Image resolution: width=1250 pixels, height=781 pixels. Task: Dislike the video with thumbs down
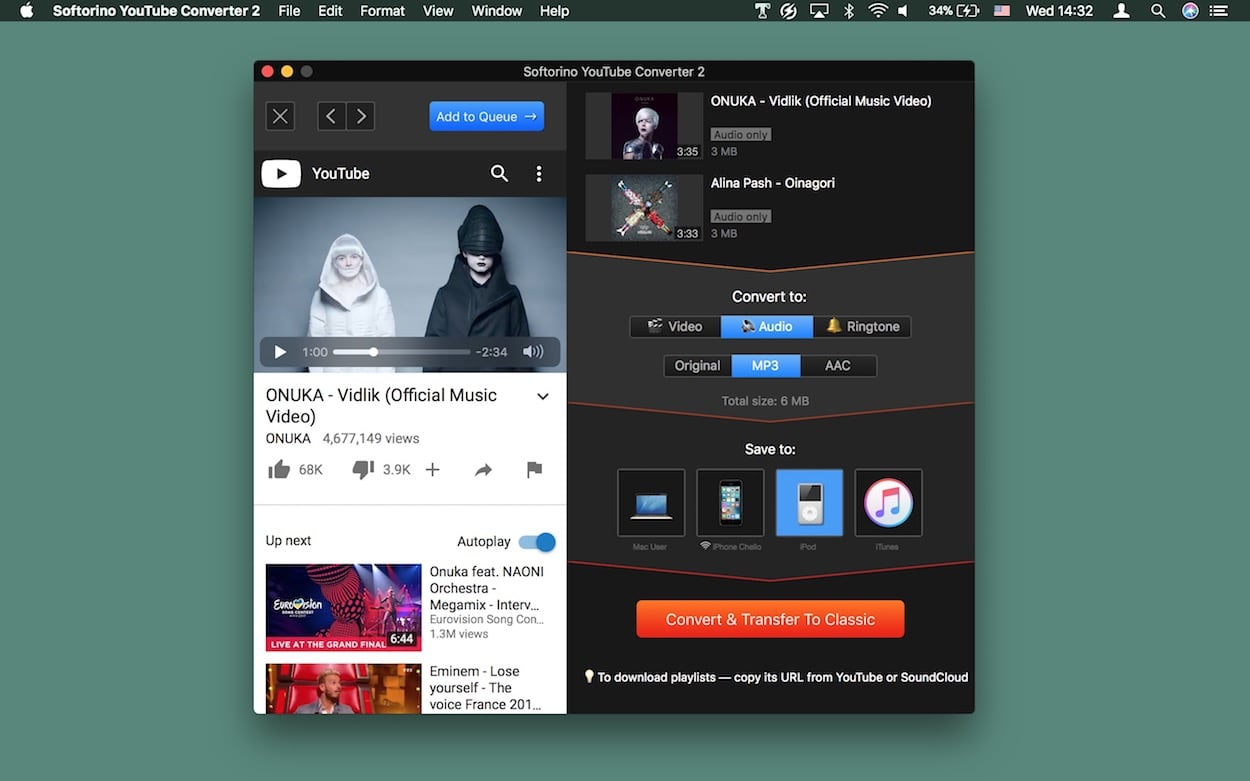363,469
